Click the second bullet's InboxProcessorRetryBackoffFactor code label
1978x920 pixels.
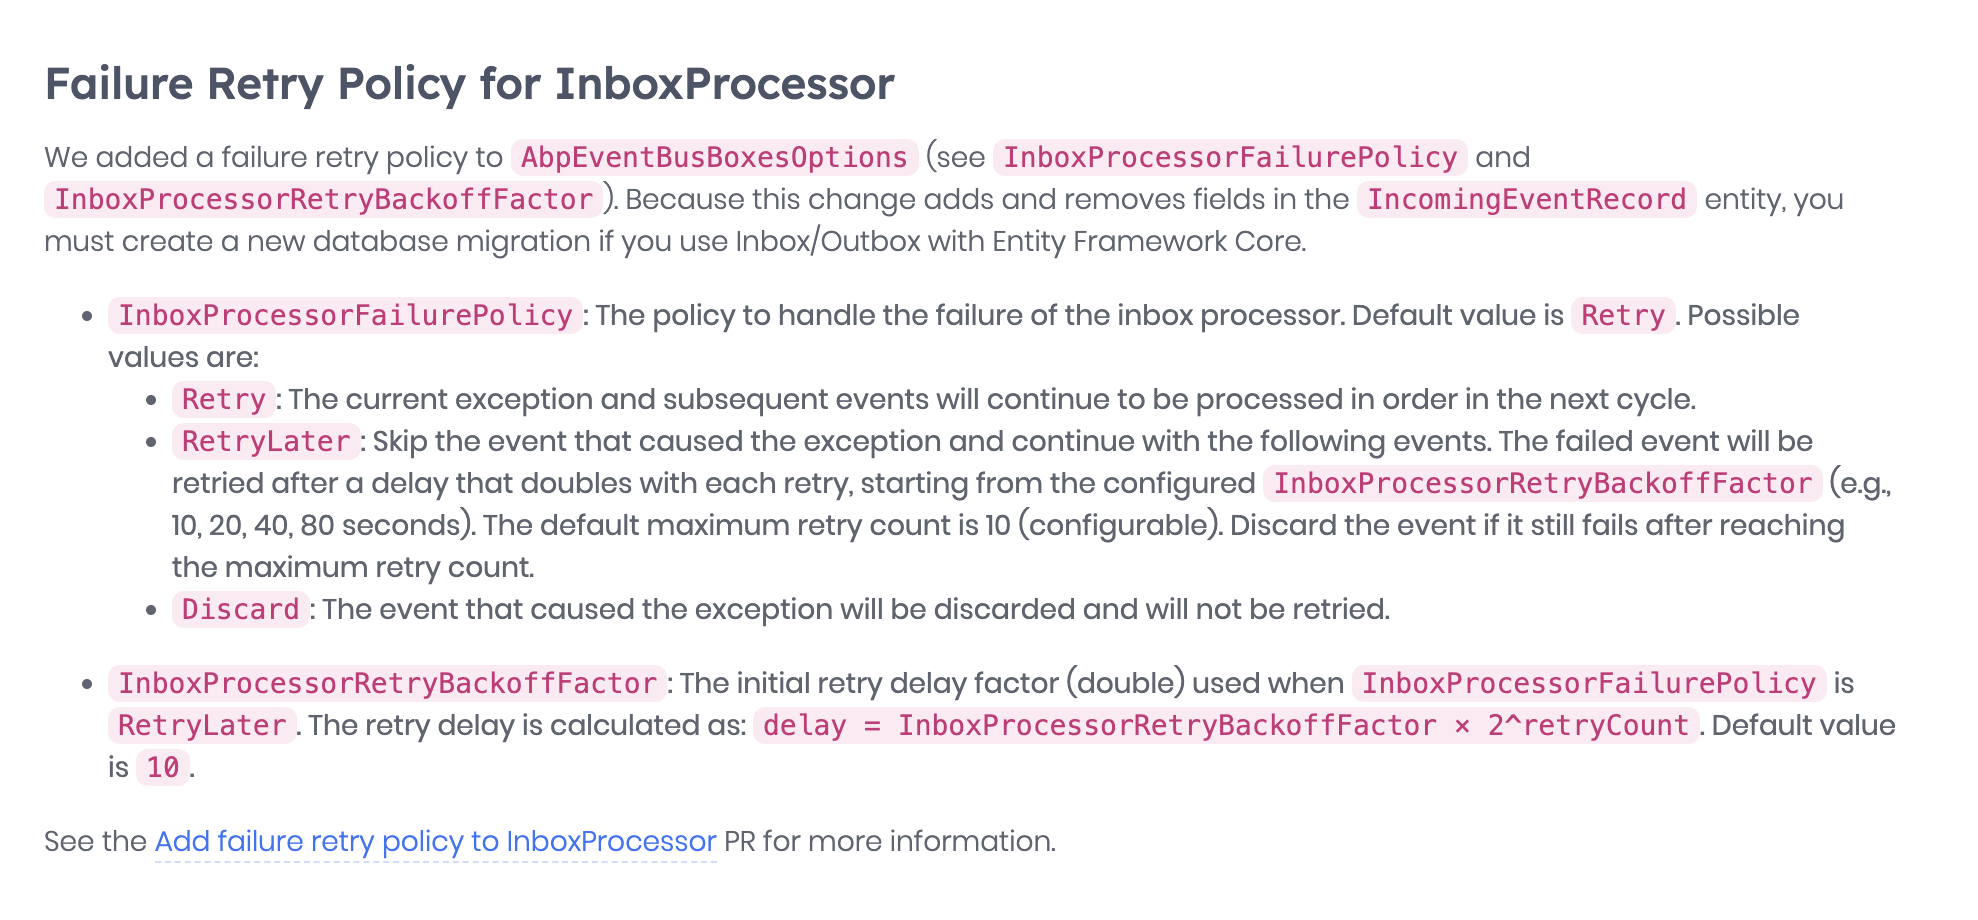pyautogui.click(x=387, y=684)
